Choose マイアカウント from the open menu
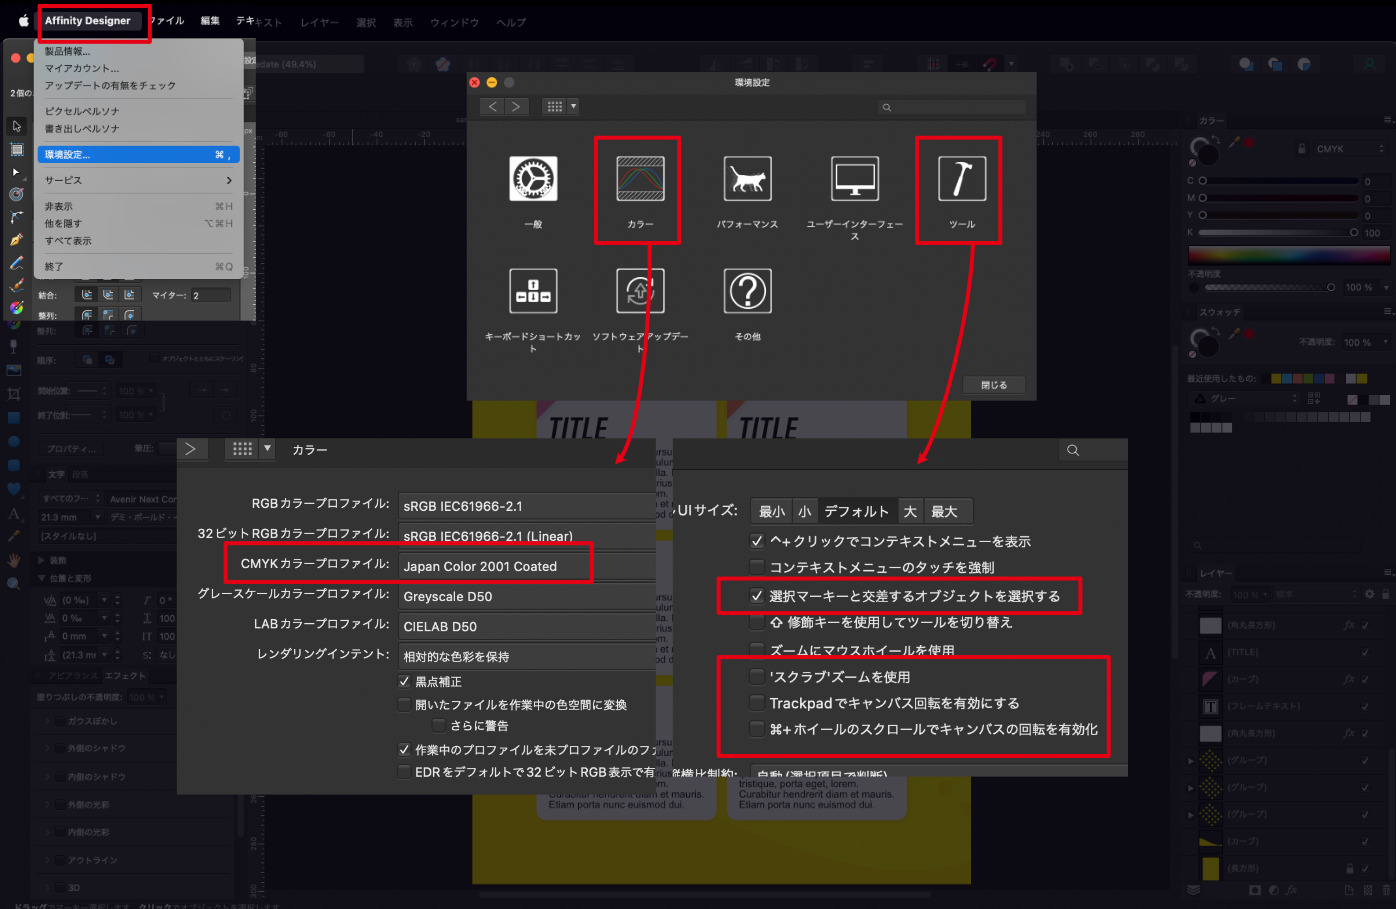The image size is (1396, 909). [x=80, y=69]
